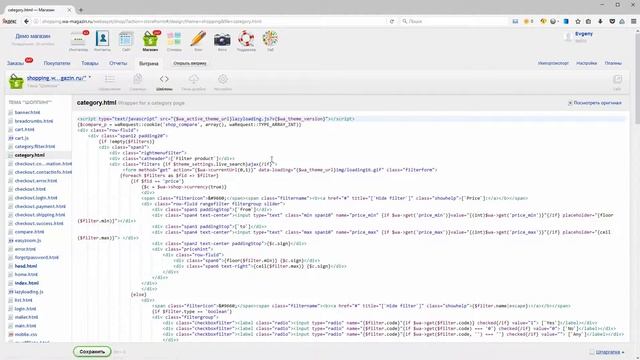Click the browser back arrow

pos(27,21)
